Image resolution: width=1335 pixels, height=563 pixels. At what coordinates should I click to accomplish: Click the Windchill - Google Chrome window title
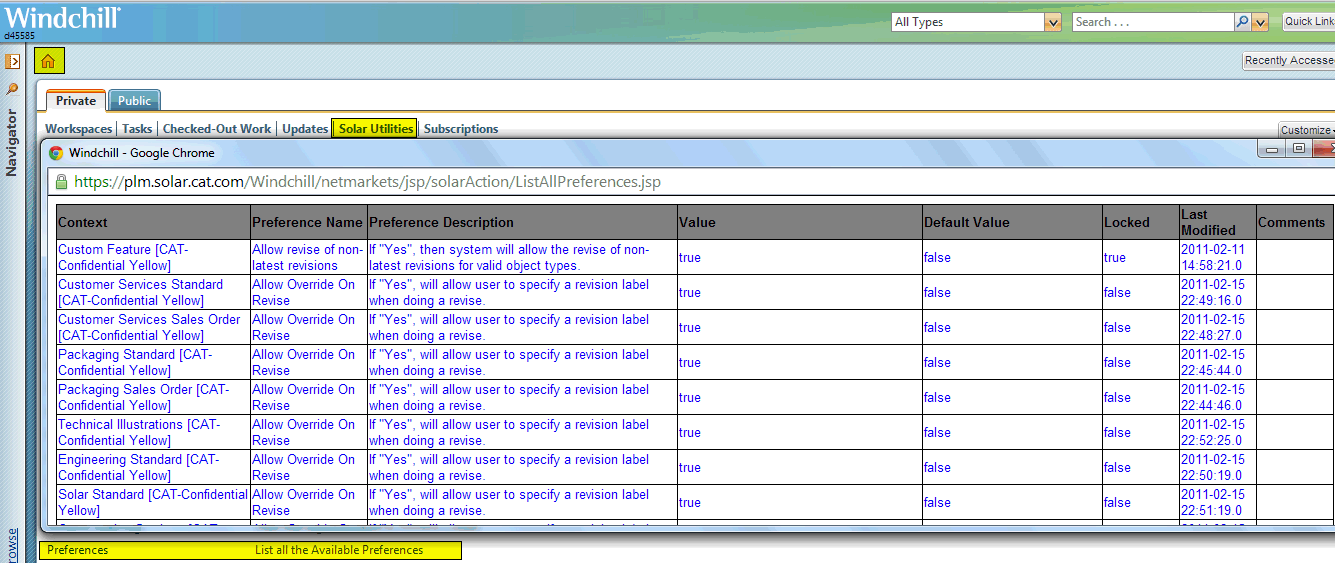(x=142, y=153)
